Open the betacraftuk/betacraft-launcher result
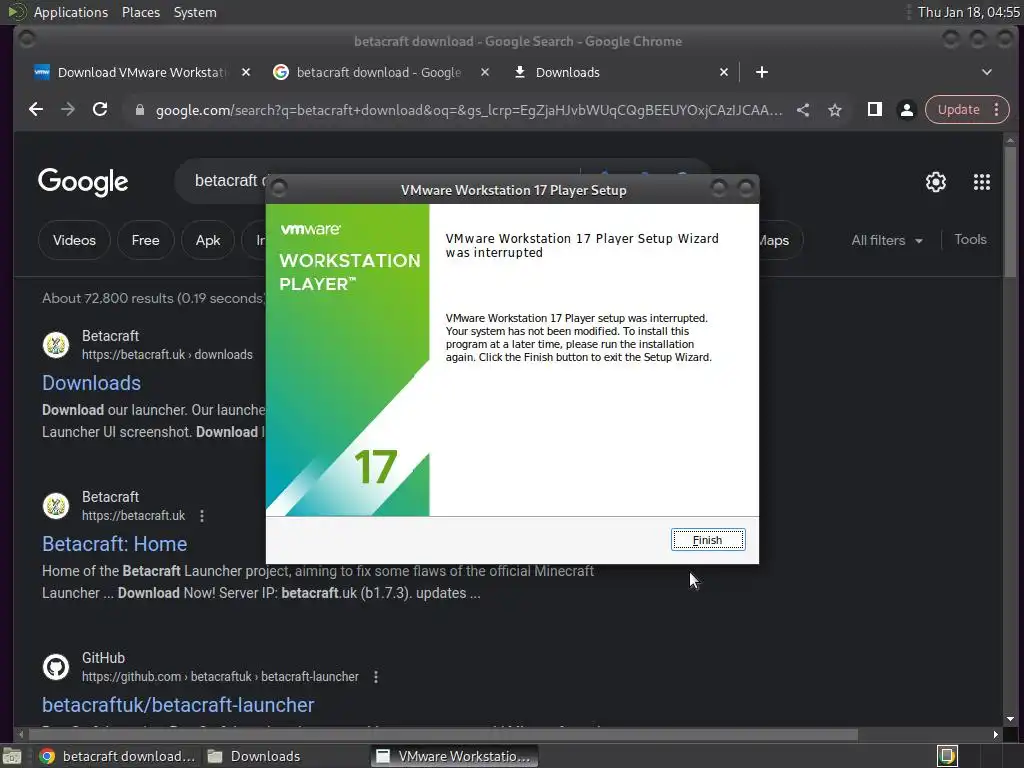This screenshot has height=768, width=1024. pos(178,705)
